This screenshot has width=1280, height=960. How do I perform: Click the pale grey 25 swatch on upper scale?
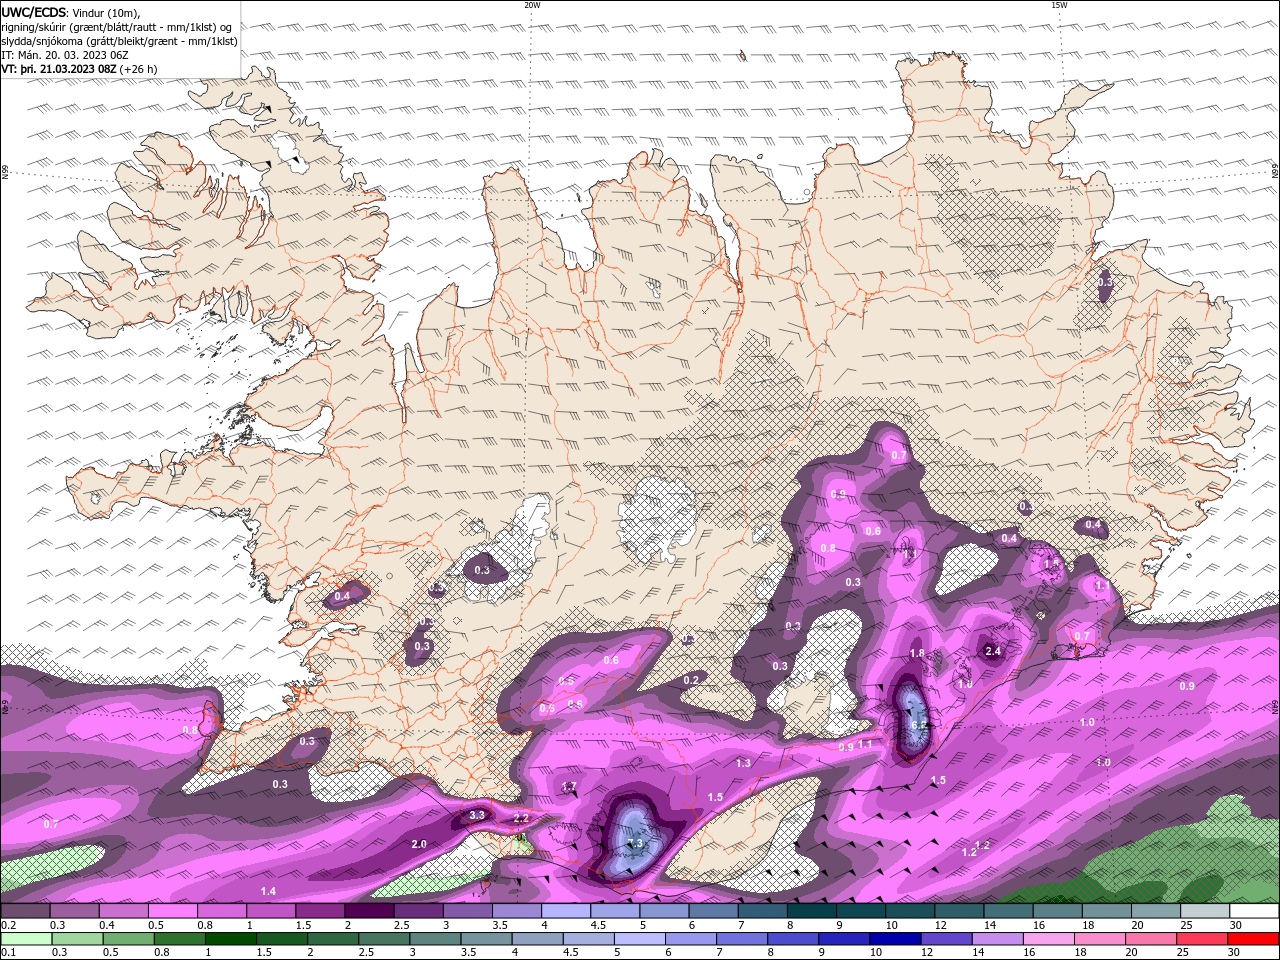coord(1205,911)
